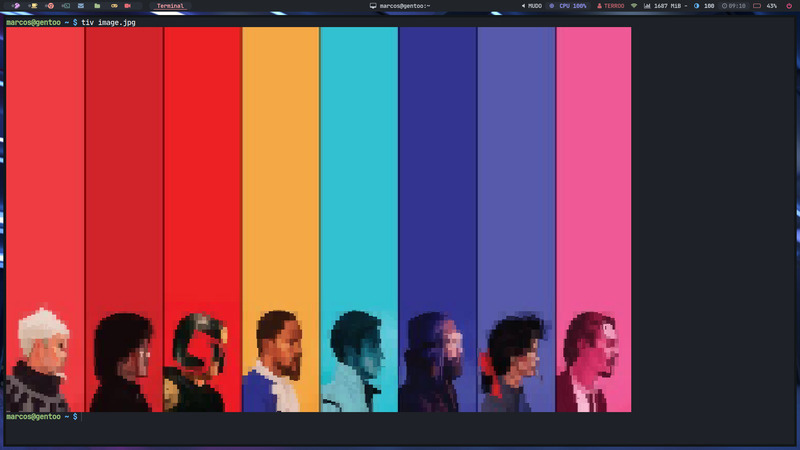Click the 'tiv image.jpg' command text
The image size is (800, 450).
coord(109,22)
